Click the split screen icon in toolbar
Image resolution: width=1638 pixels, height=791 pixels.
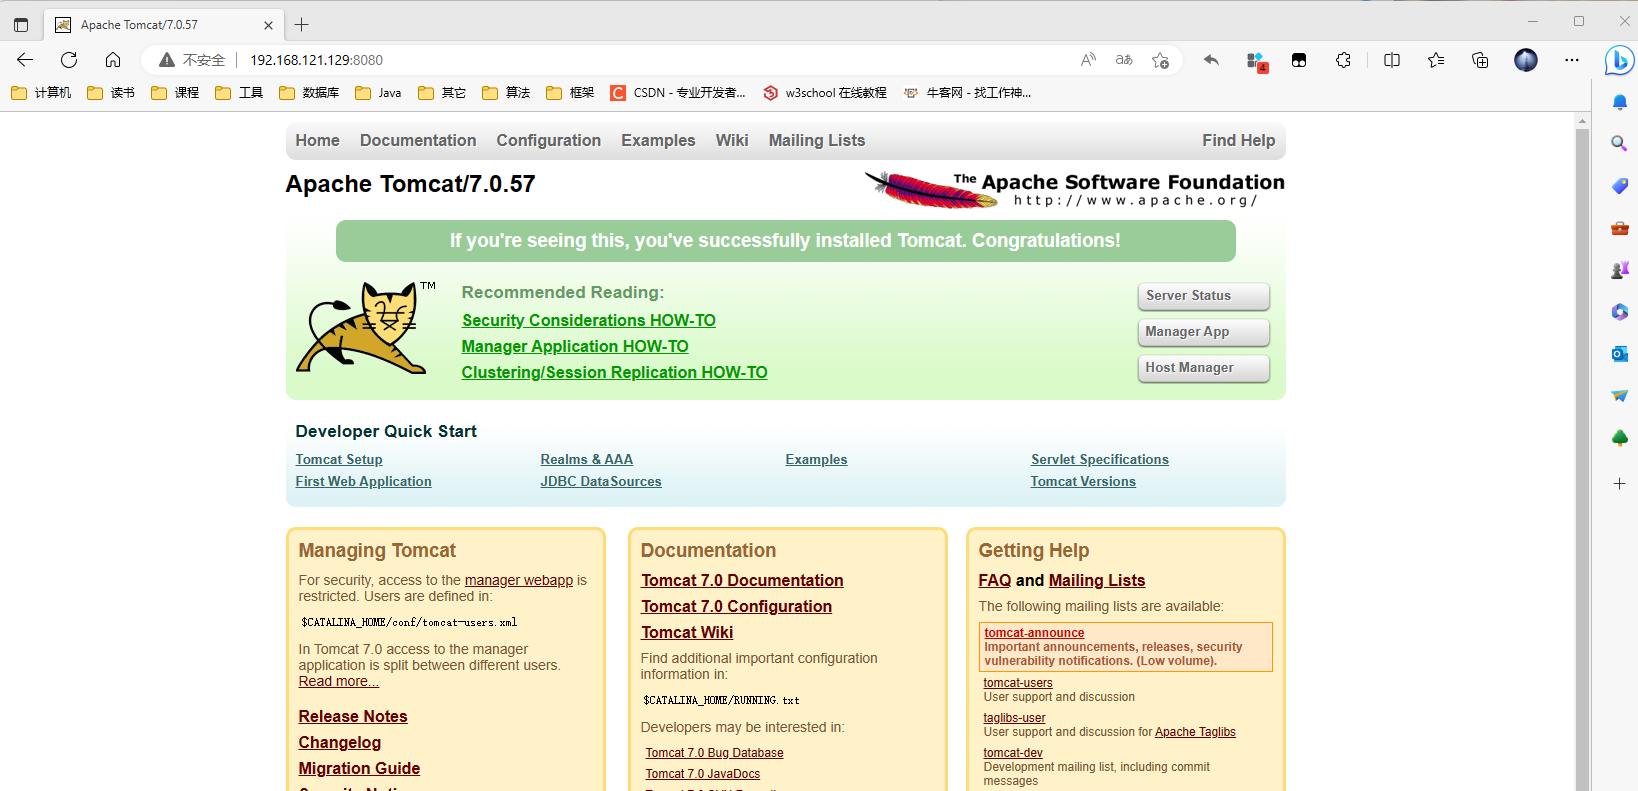(1391, 60)
